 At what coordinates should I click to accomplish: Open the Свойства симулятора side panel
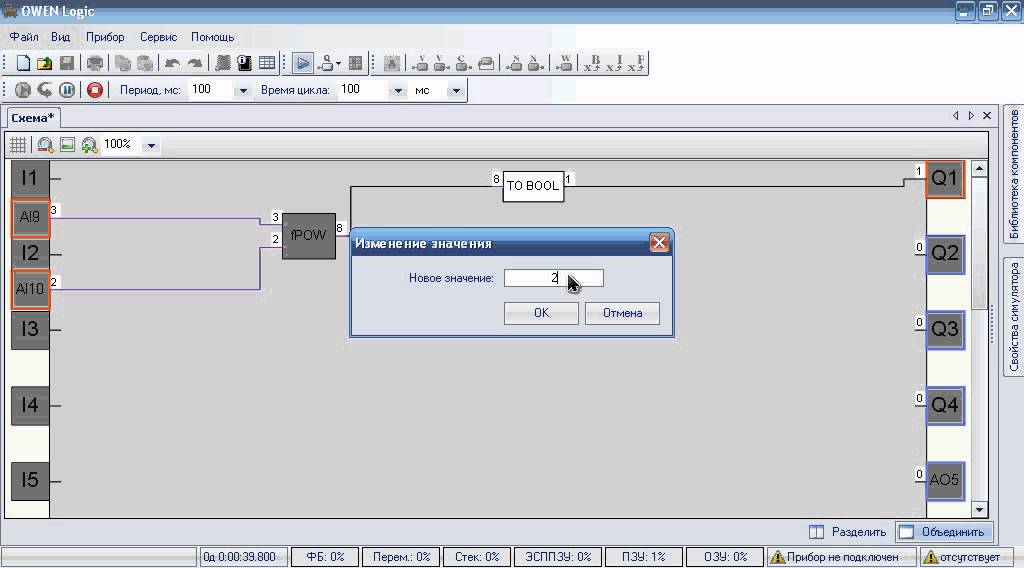click(x=1014, y=317)
